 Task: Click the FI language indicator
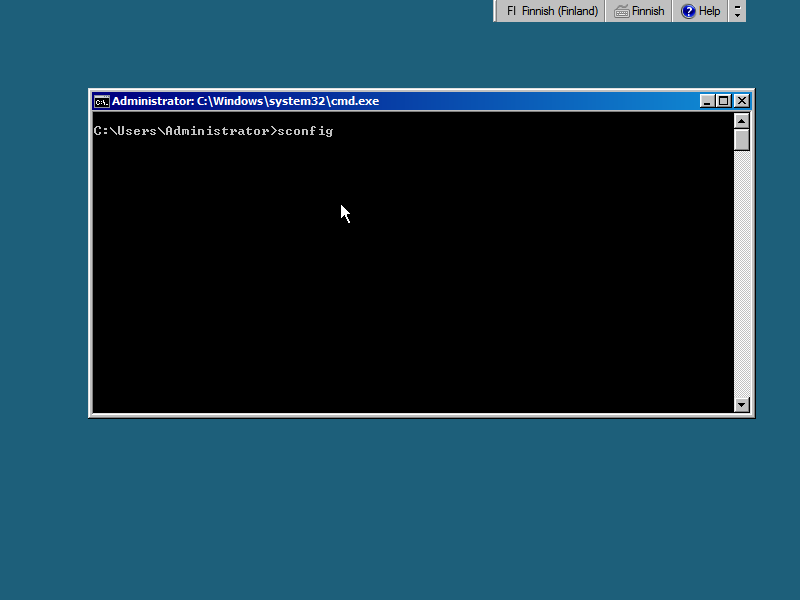tap(511, 11)
